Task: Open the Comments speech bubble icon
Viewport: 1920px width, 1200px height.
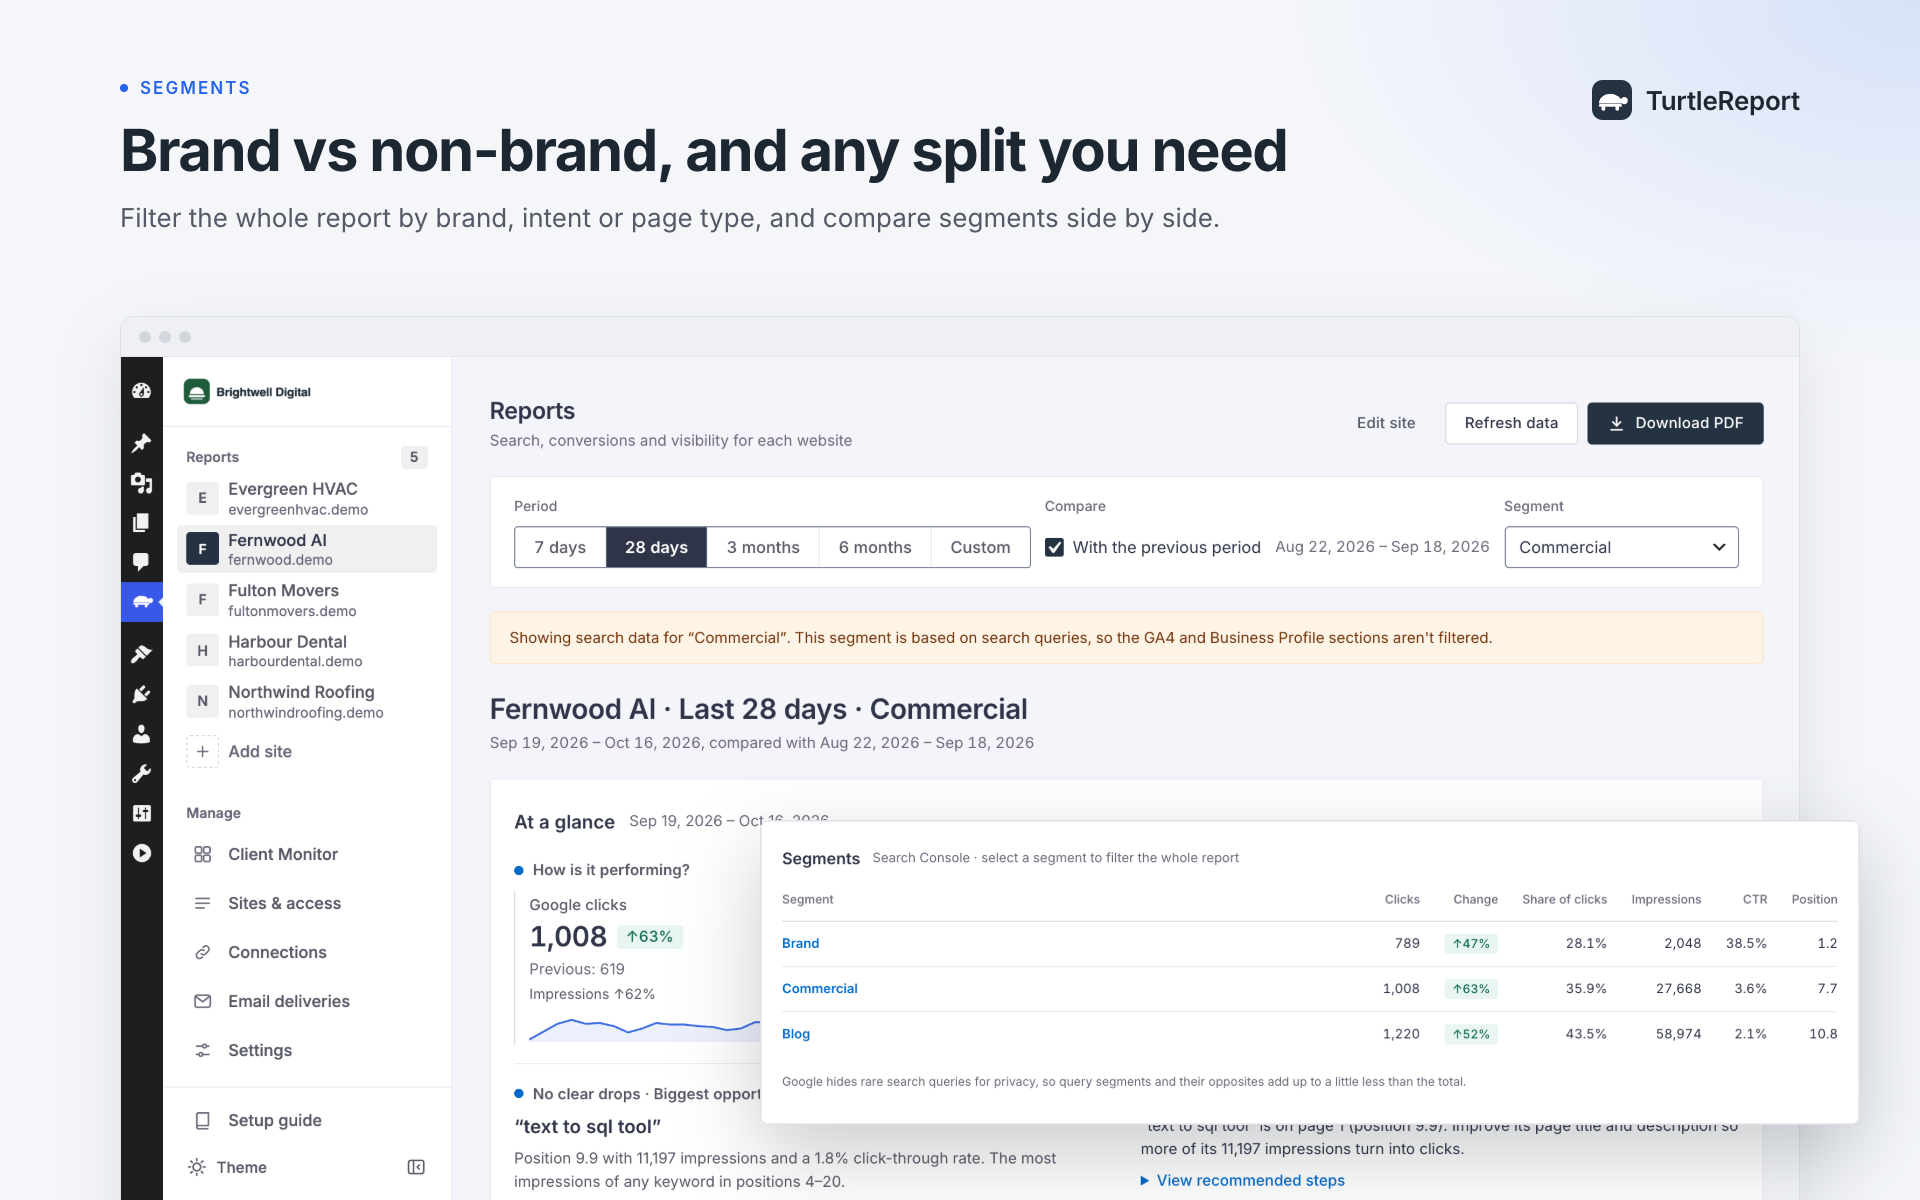Action: [141, 562]
